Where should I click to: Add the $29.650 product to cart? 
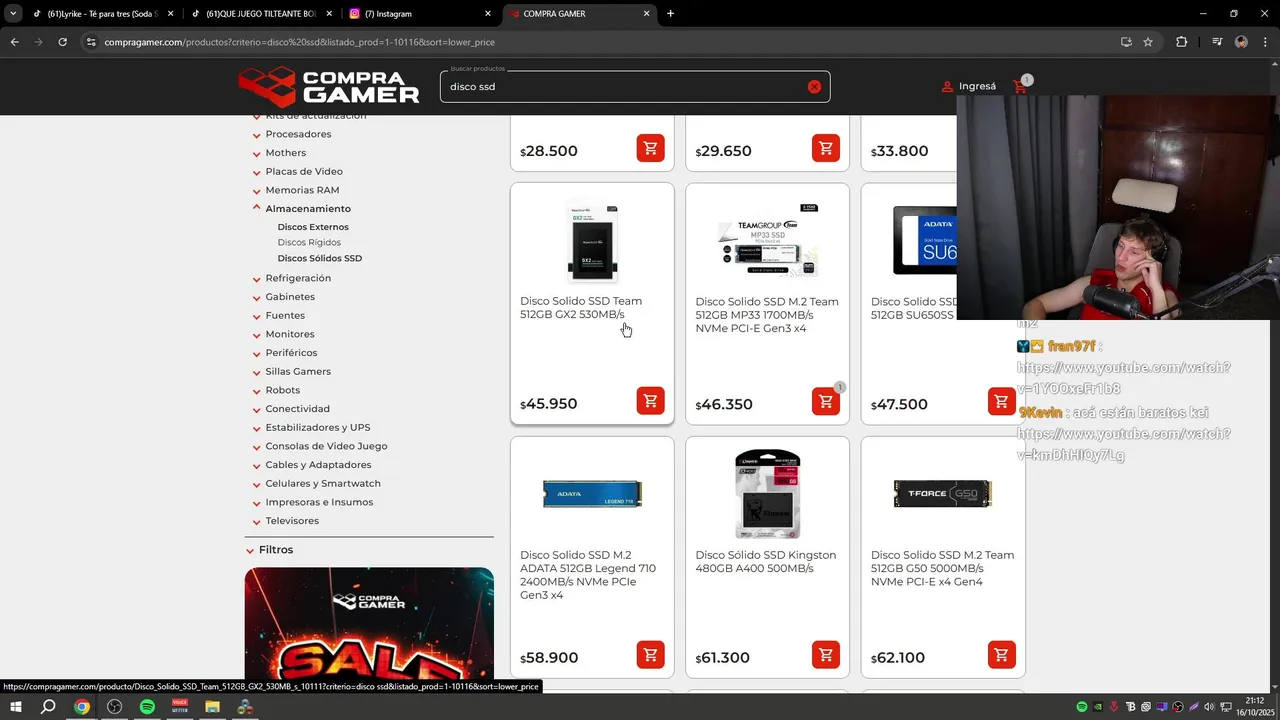pyautogui.click(x=825, y=148)
